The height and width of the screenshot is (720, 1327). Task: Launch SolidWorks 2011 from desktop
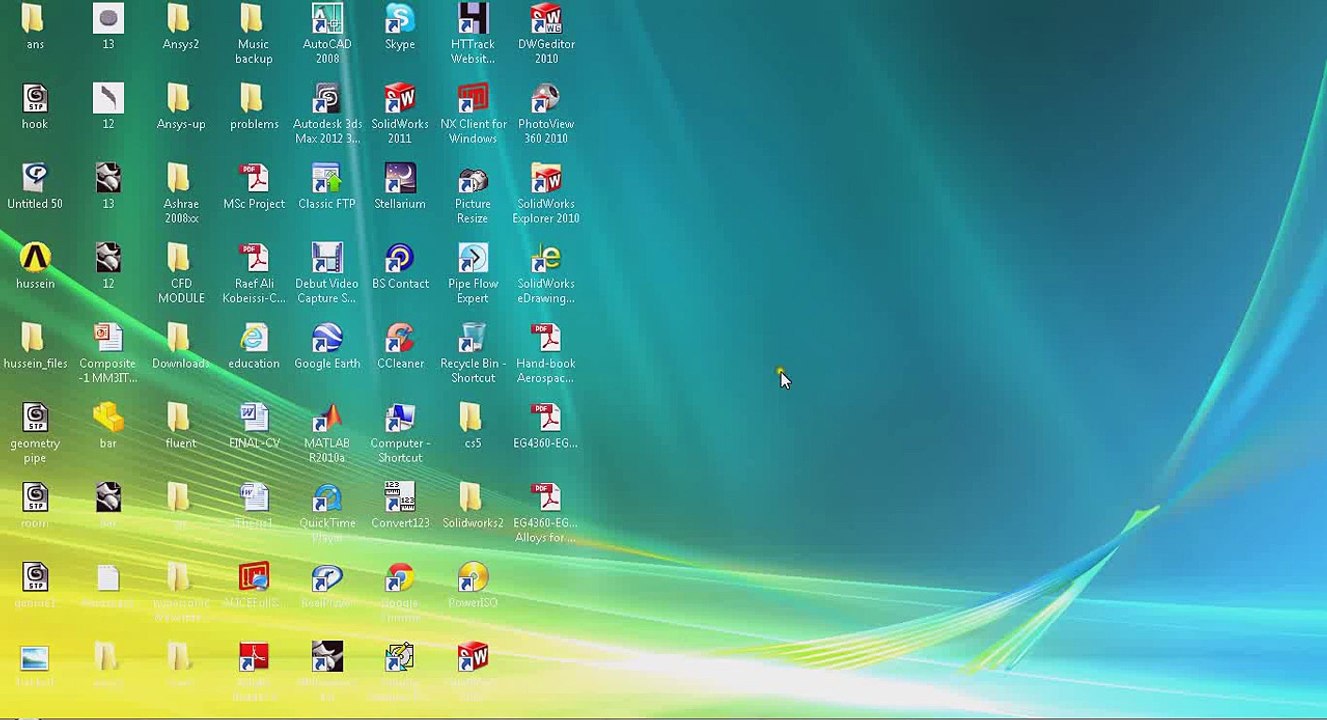pyautogui.click(x=400, y=99)
